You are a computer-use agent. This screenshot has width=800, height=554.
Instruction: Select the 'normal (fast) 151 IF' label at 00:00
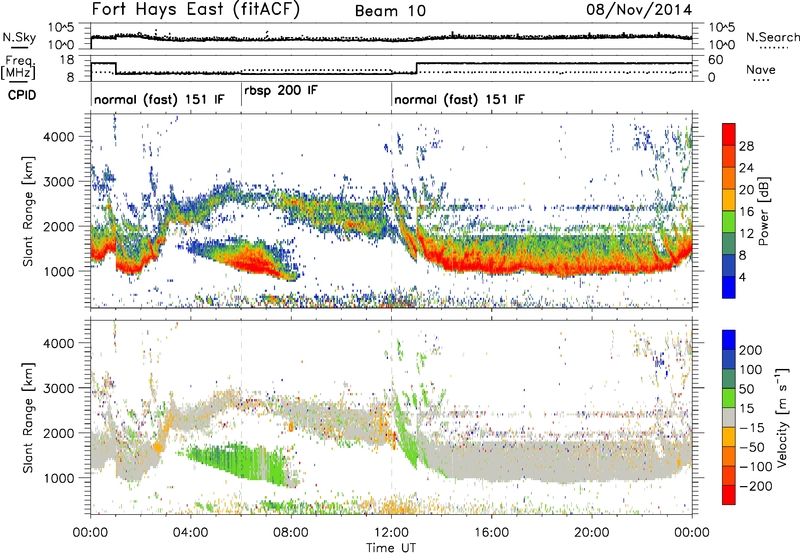pyautogui.click(x=159, y=99)
